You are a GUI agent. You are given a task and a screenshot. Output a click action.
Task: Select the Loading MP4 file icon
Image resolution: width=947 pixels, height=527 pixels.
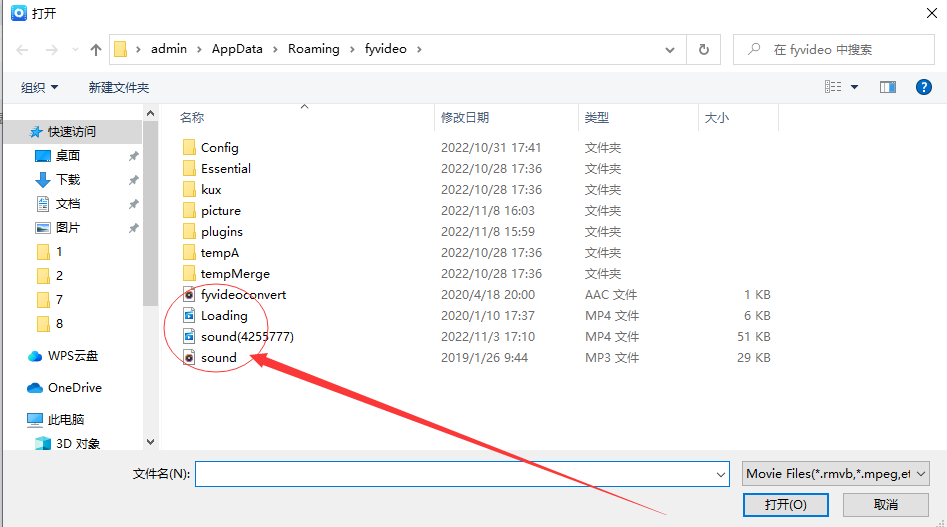tap(189, 316)
